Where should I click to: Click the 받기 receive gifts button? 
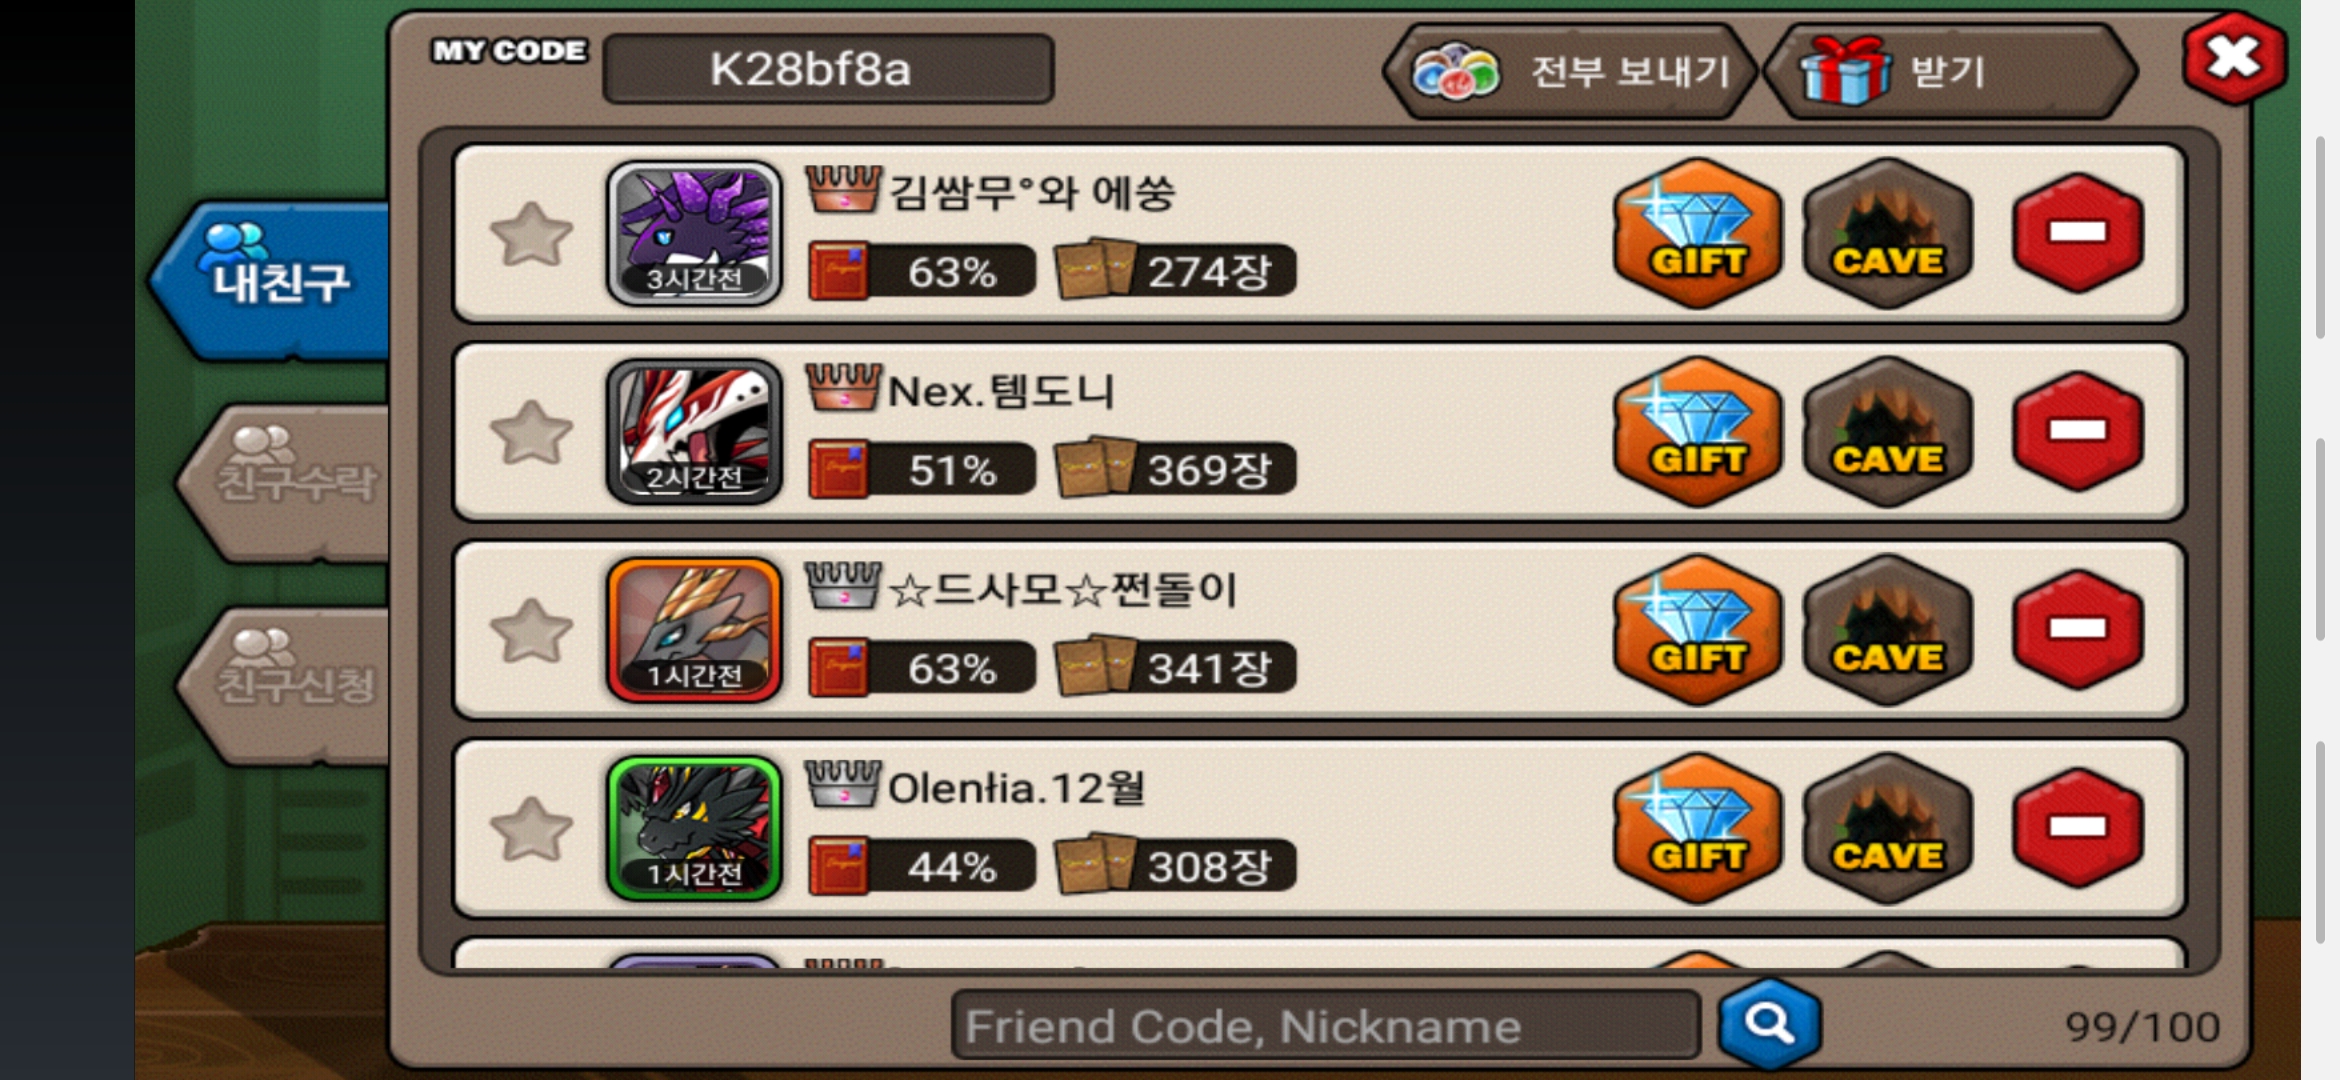click(x=1950, y=71)
